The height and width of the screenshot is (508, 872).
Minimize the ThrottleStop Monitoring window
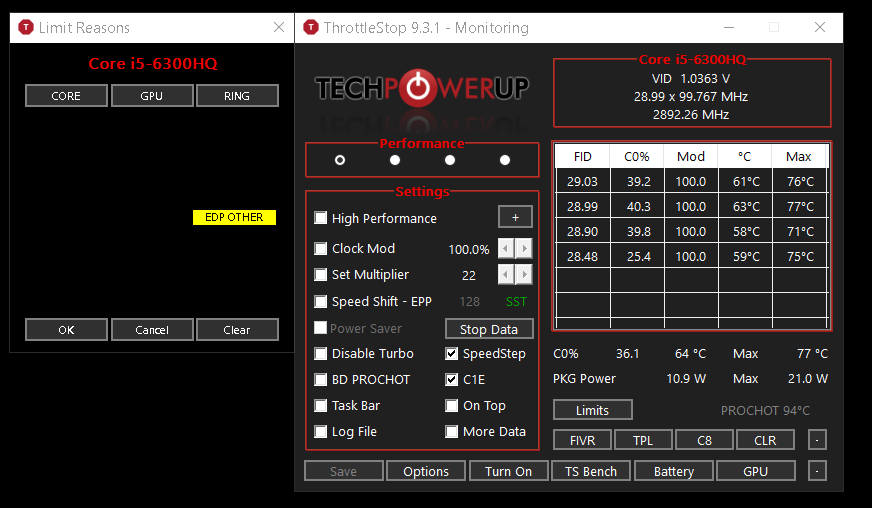[729, 27]
